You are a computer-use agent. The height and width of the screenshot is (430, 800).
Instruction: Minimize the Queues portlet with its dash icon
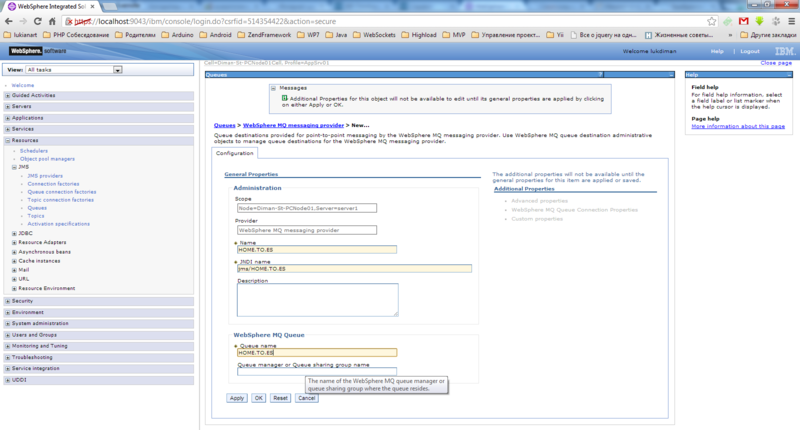pos(671,75)
